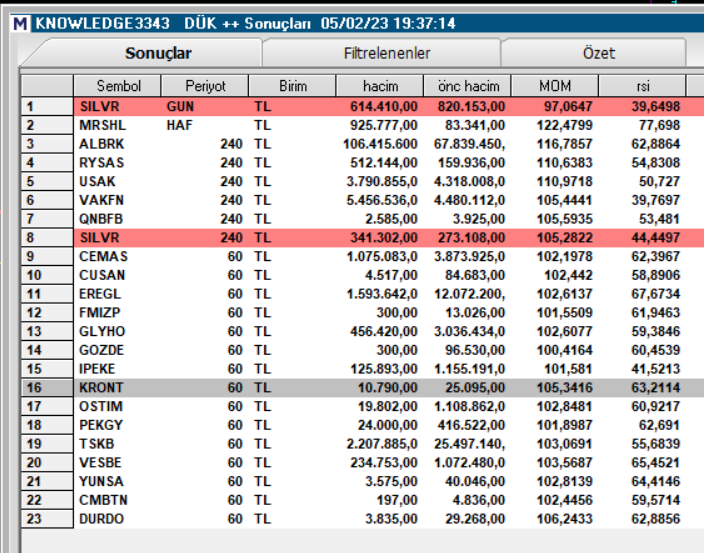Sort by the Birim column header

coord(293,86)
